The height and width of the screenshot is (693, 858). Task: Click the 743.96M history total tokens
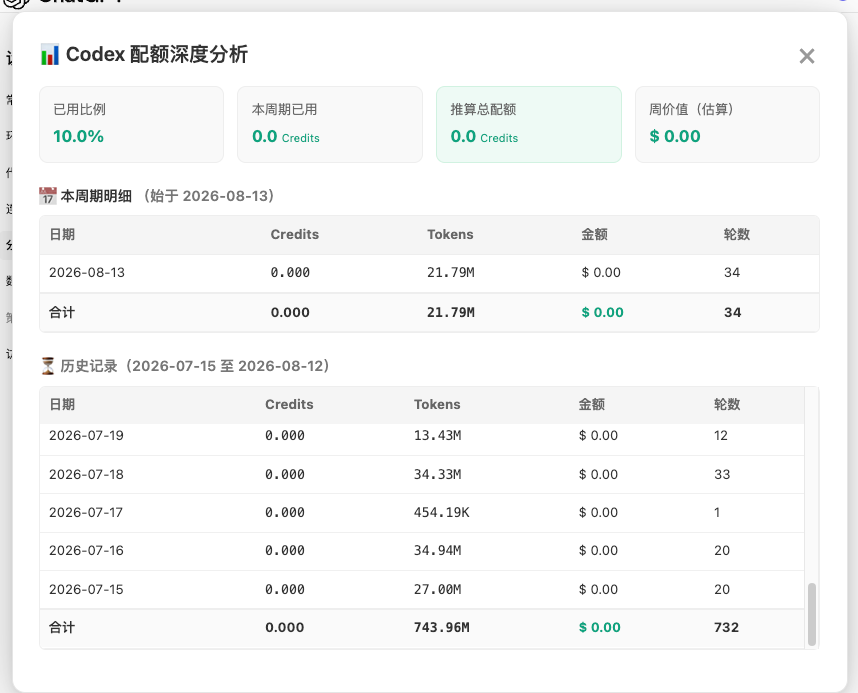(442, 628)
